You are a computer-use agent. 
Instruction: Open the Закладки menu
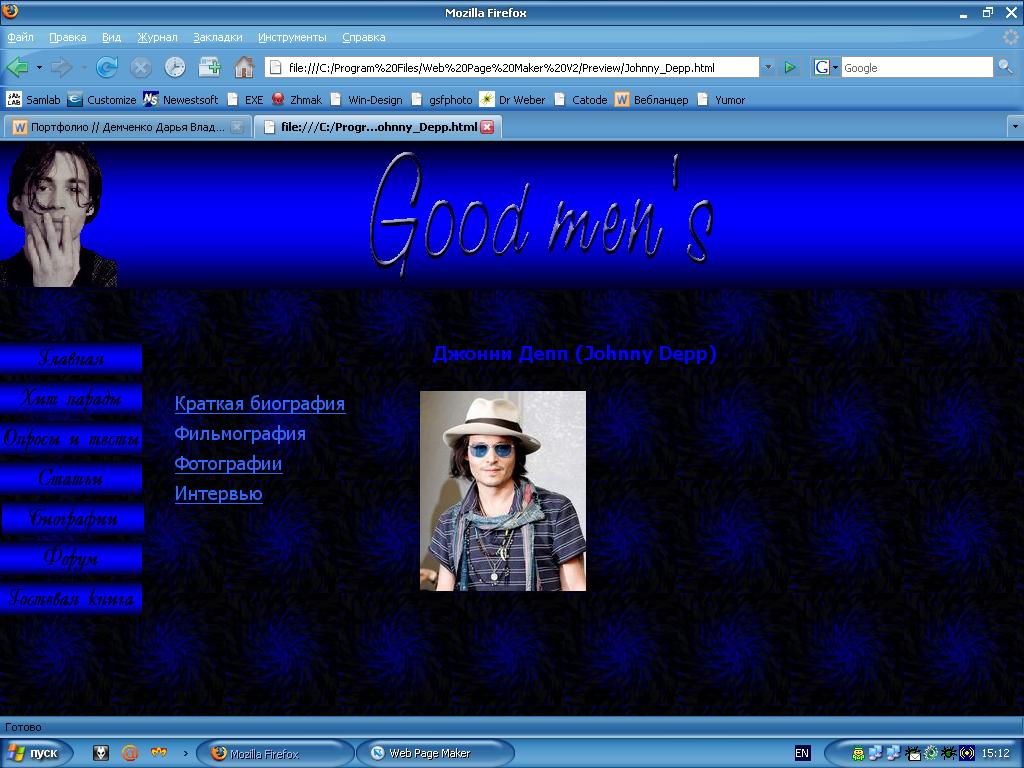coord(217,37)
